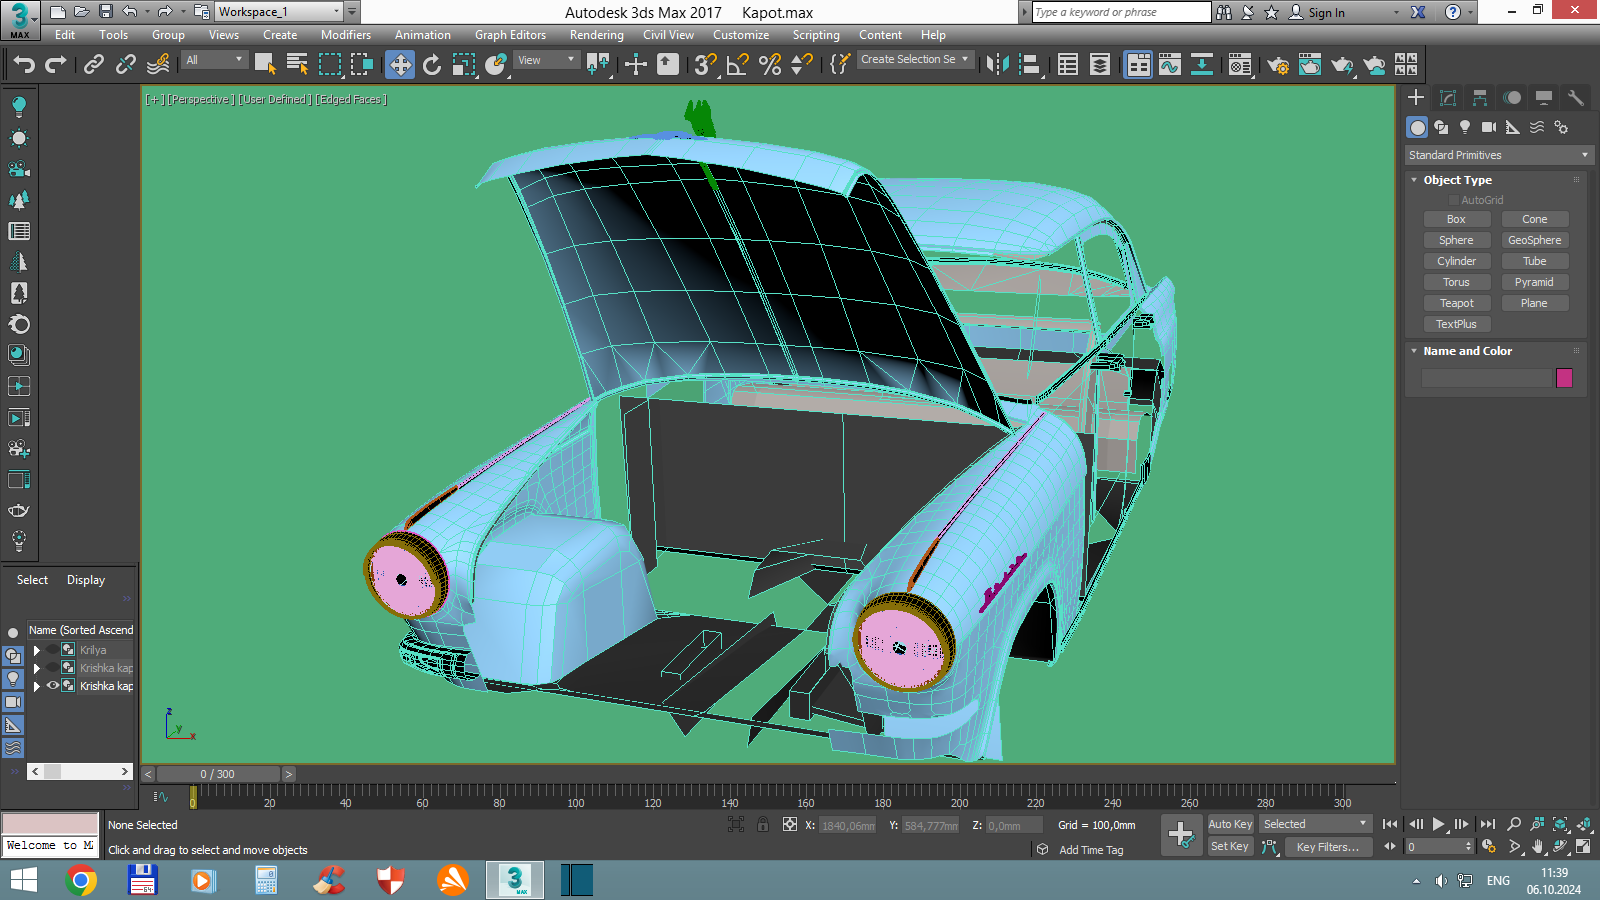Open the Customize menu
Screen dimensions: 1600x900
(x=741, y=35)
